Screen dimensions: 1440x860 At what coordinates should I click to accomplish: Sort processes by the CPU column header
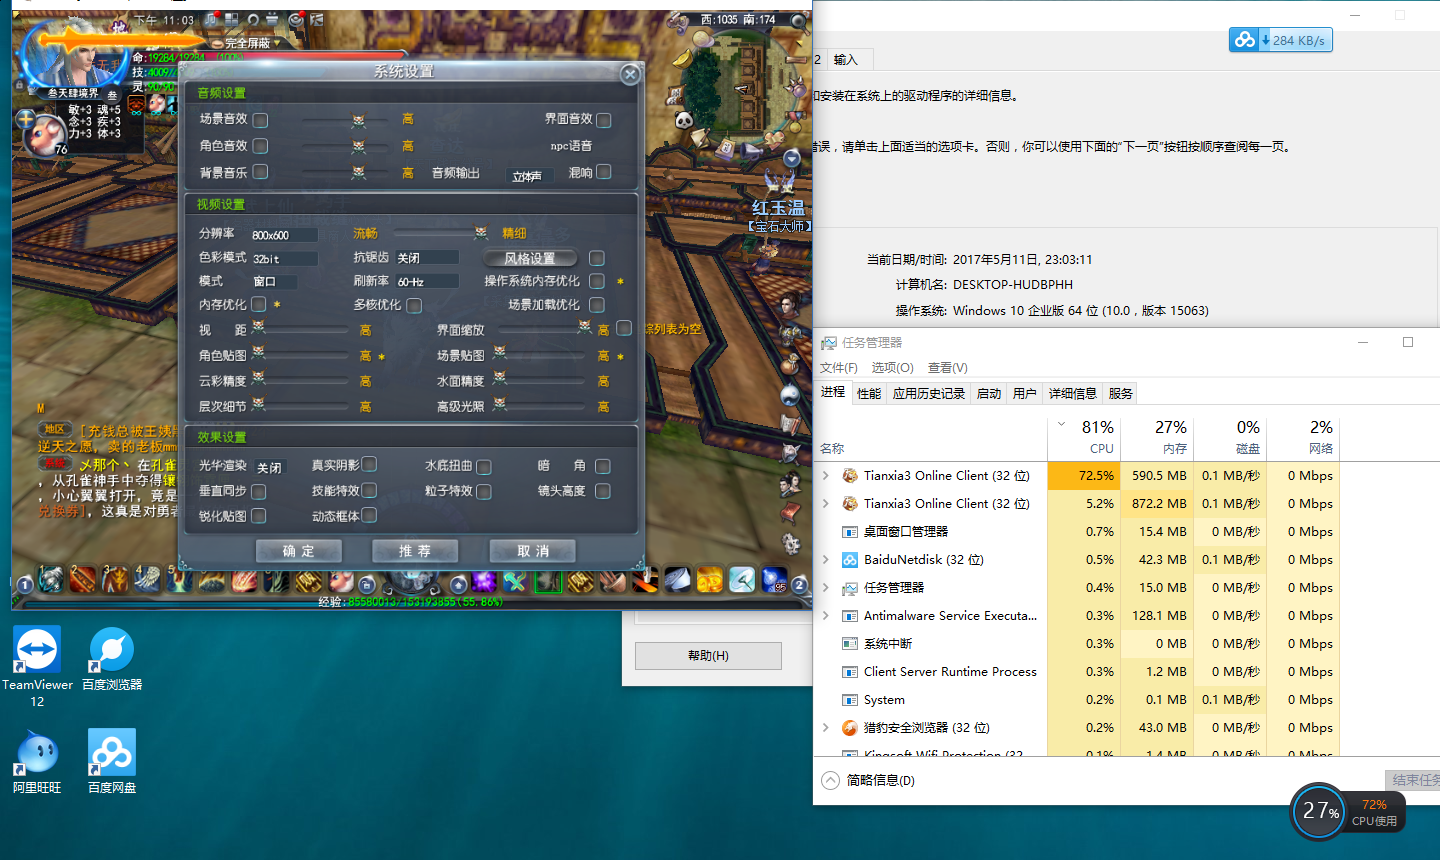[1084, 437]
